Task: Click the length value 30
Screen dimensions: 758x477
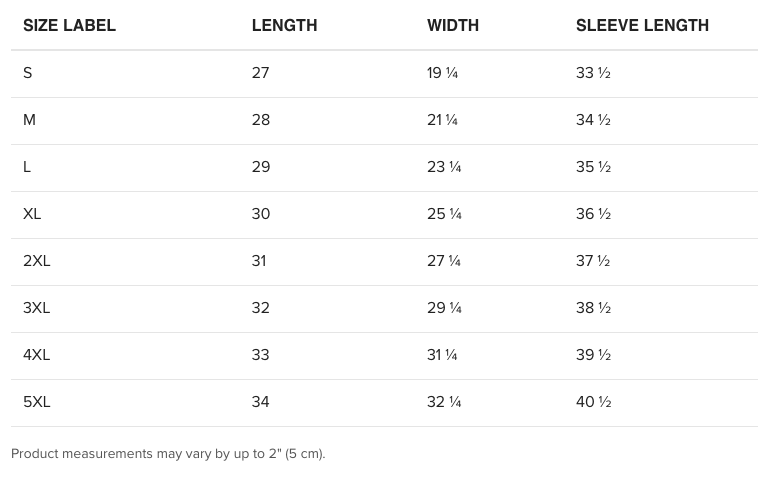Action: point(261,214)
